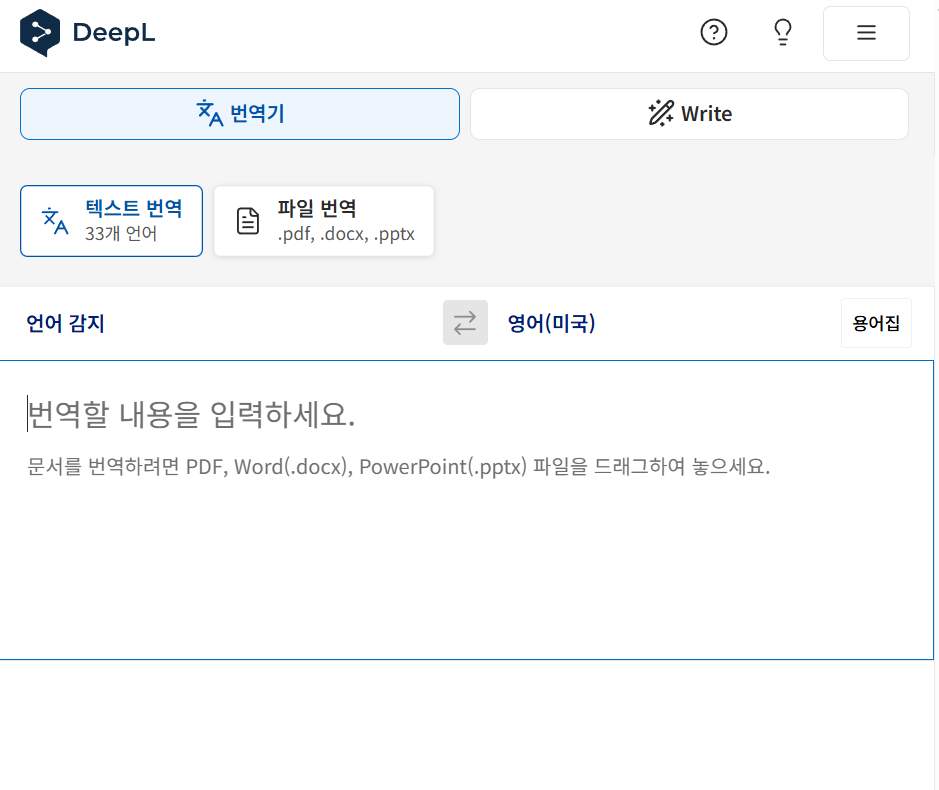Click the file translation document icon

pos(246,220)
